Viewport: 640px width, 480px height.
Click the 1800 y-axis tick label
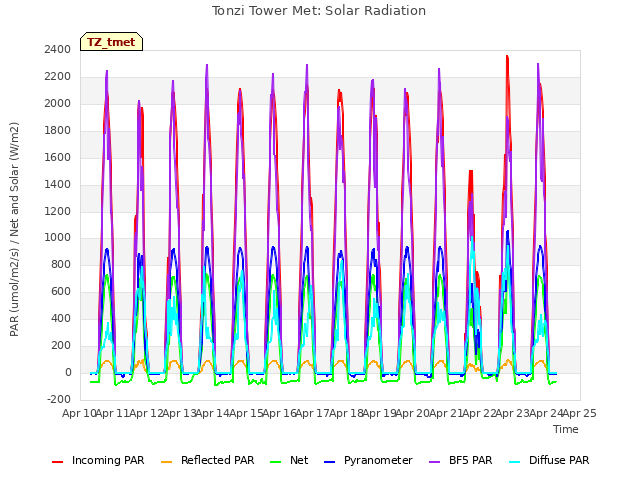coord(58,130)
